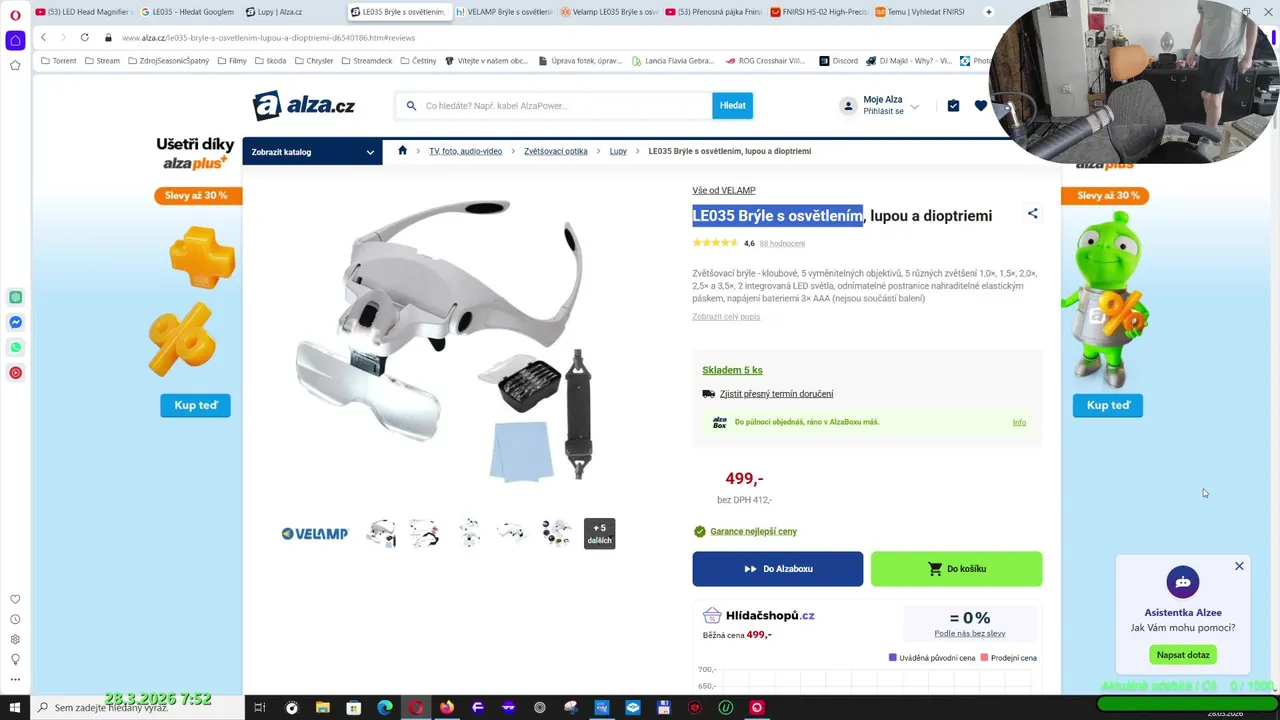Image resolution: width=1280 pixels, height=720 pixels.
Task: Open favorites heart icon in header
Action: click(980, 105)
